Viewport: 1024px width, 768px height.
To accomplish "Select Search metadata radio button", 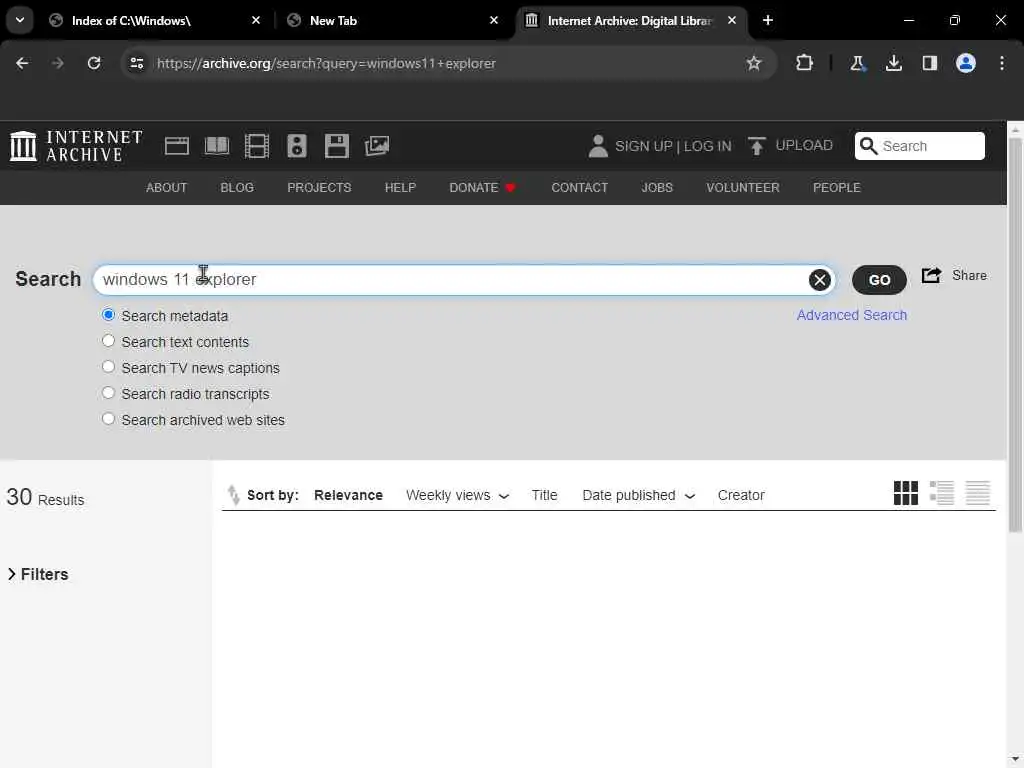I will point(108,315).
